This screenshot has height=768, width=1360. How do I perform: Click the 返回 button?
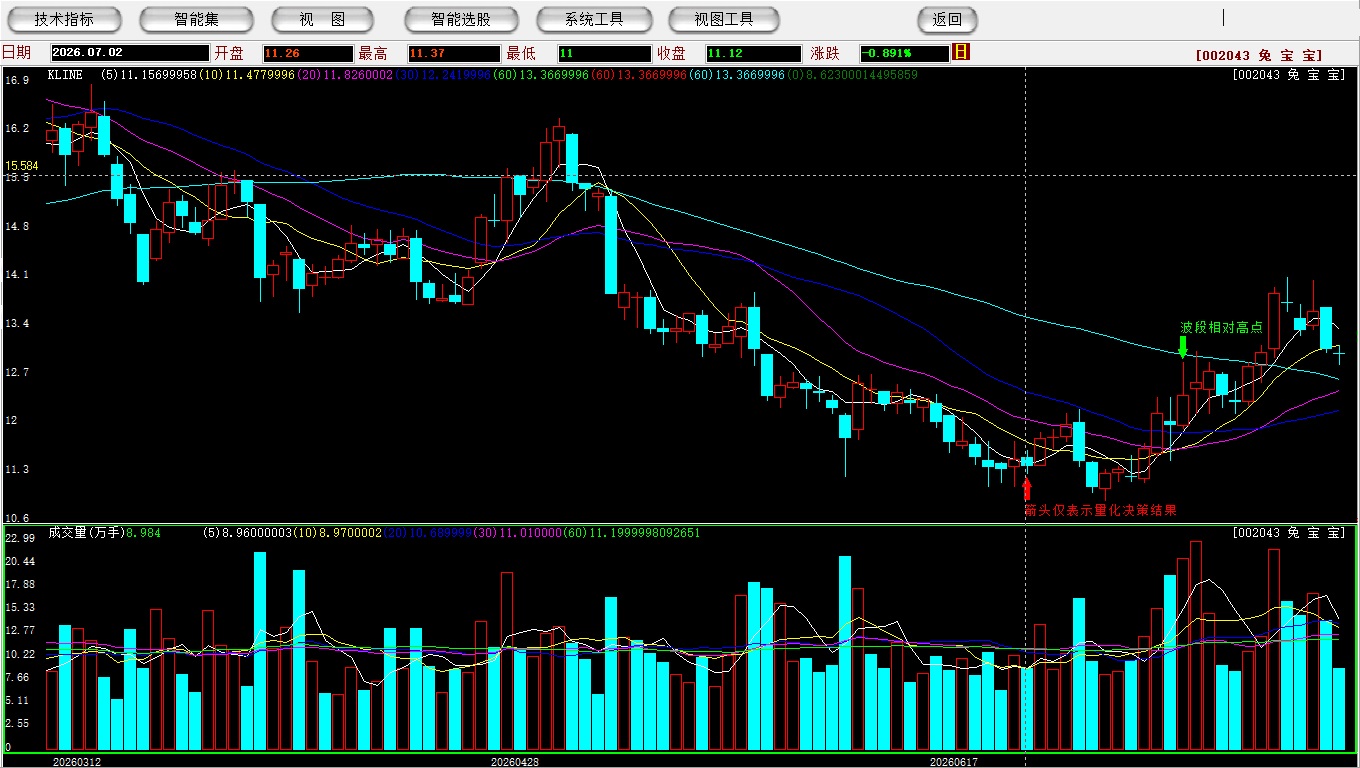947,19
